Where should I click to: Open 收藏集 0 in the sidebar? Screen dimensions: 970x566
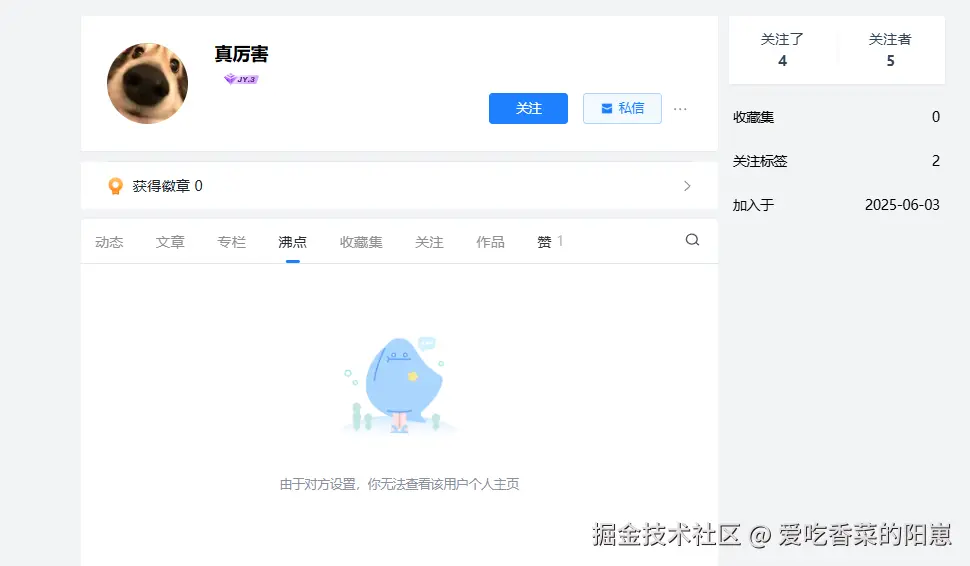(x=836, y=117)
